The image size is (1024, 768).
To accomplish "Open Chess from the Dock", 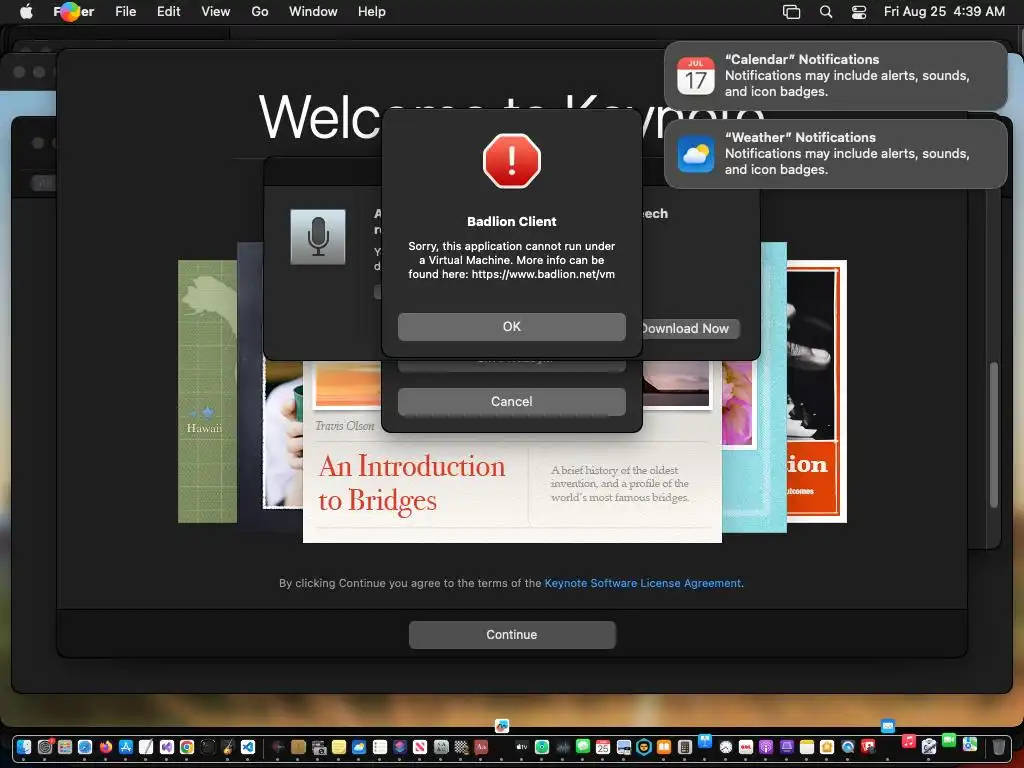I will point(461,747).
